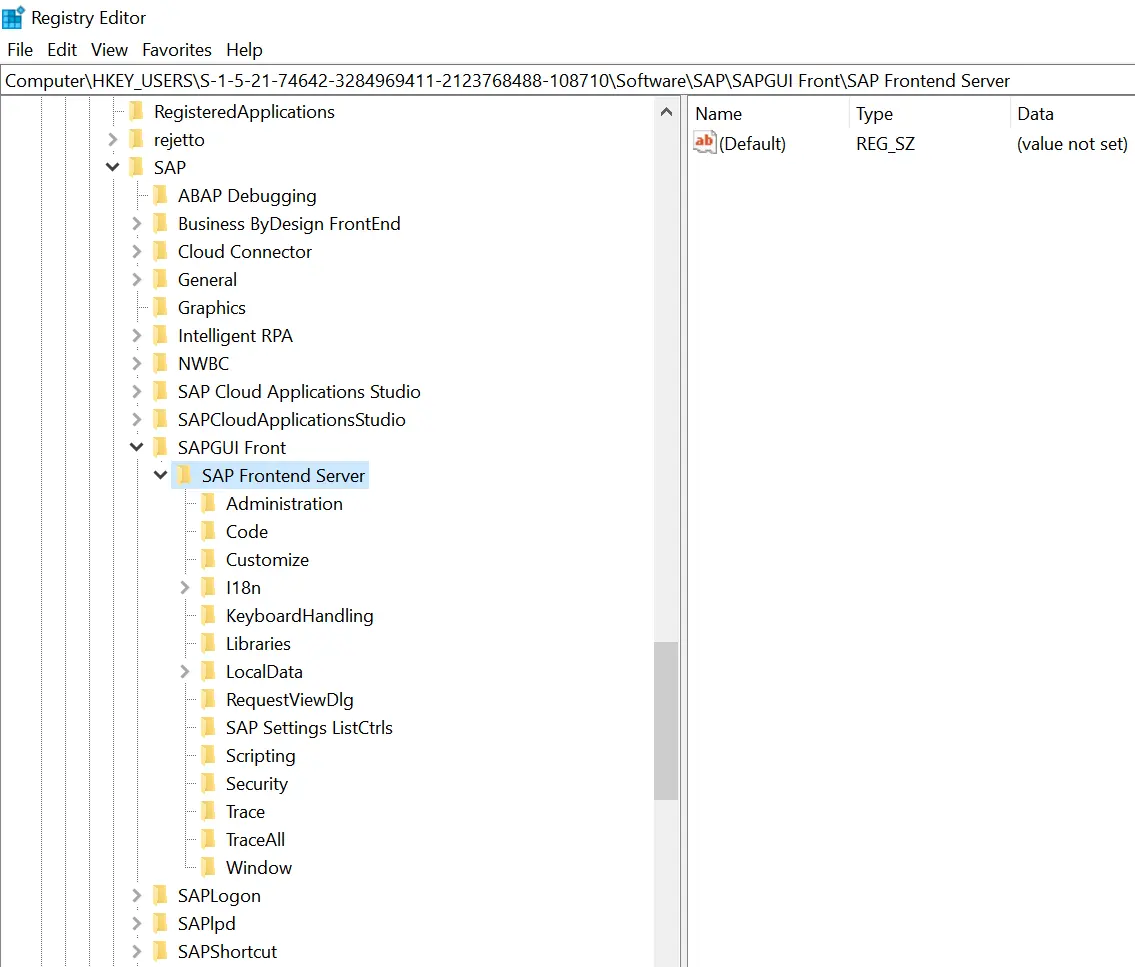This screenshot has height=967, width=1135.
Task: Click the rejetto folder icon
Action: (x=137, y=140)
